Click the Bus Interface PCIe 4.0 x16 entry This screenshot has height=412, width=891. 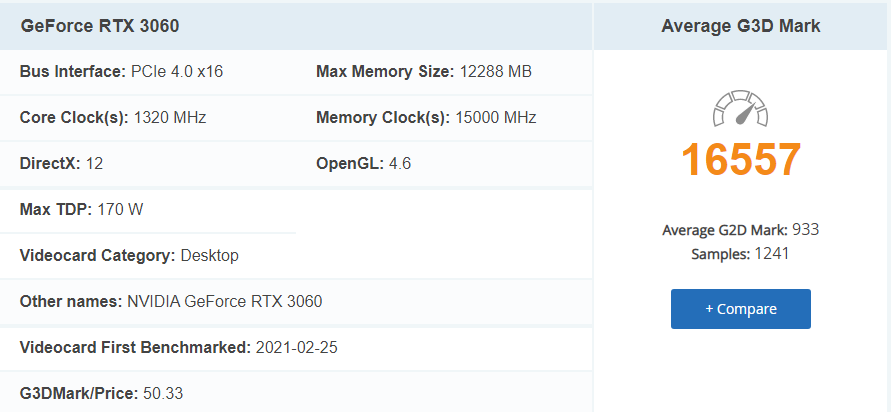(122, 72)
